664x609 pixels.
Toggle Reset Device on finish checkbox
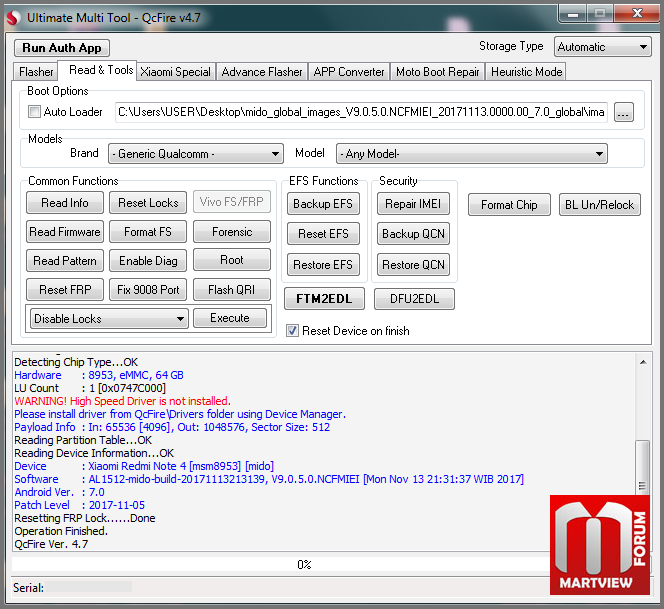click(293, 331)
